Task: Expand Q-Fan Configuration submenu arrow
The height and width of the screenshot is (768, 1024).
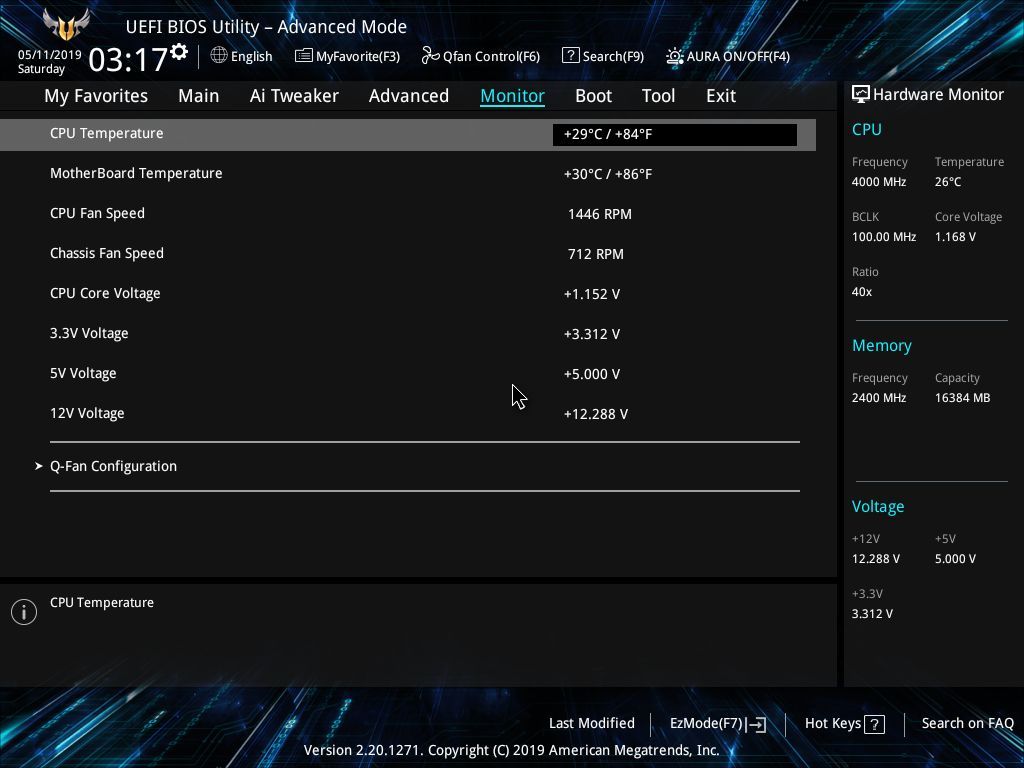Action: 39,466
